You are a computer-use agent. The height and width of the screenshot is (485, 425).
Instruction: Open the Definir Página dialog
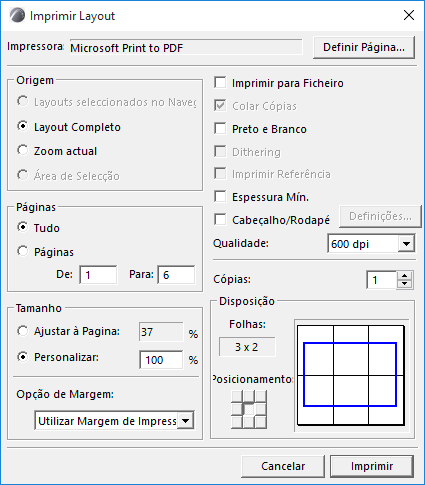pyautogui.click(x=364, y=47)
